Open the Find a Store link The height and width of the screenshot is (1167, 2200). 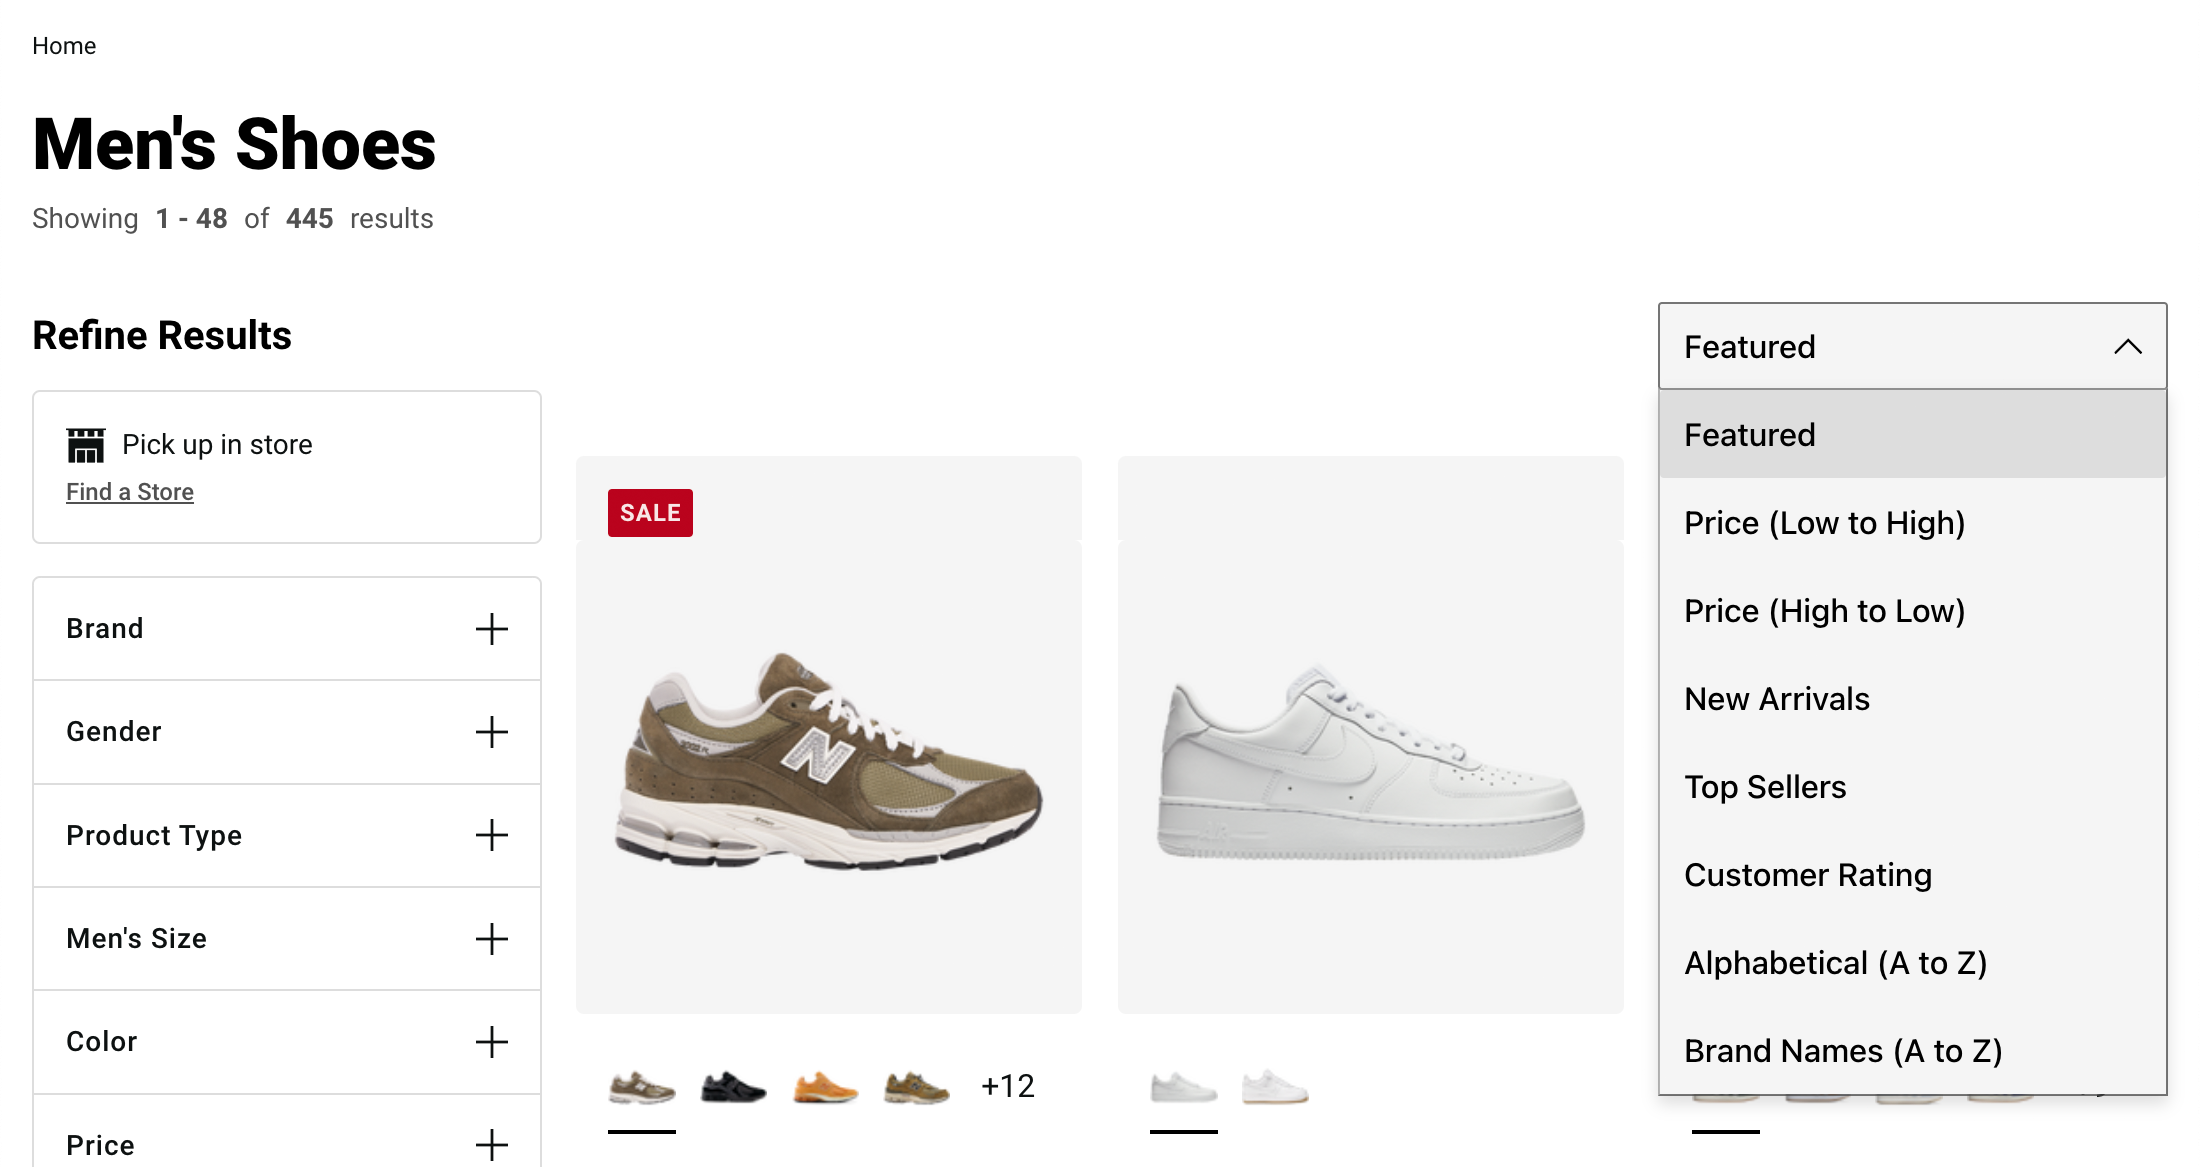tap(130, 492)
